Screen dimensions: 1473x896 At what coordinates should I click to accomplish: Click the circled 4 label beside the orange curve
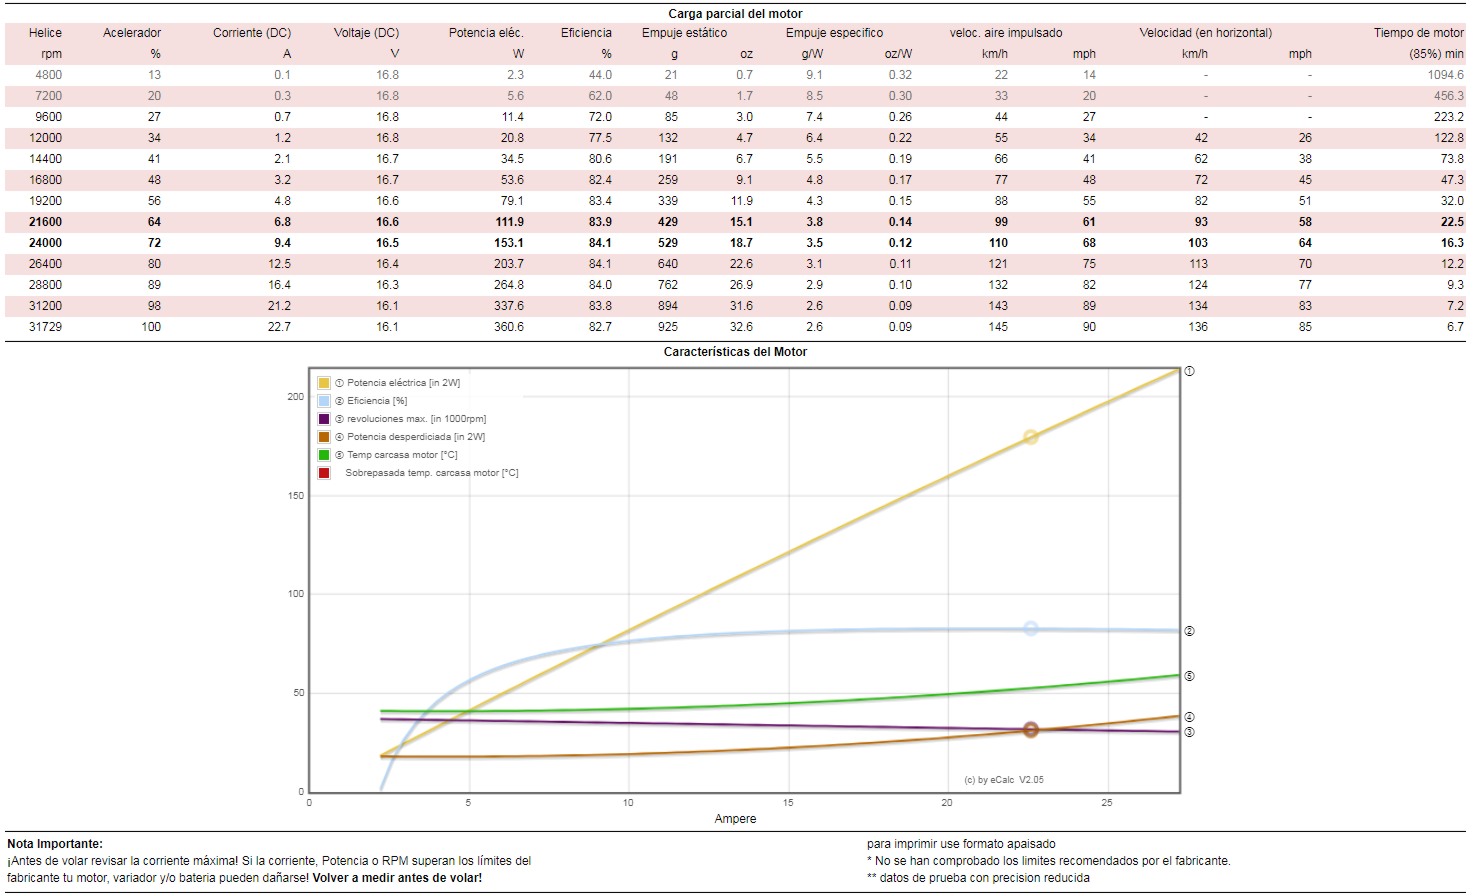tap(1189, 717)
